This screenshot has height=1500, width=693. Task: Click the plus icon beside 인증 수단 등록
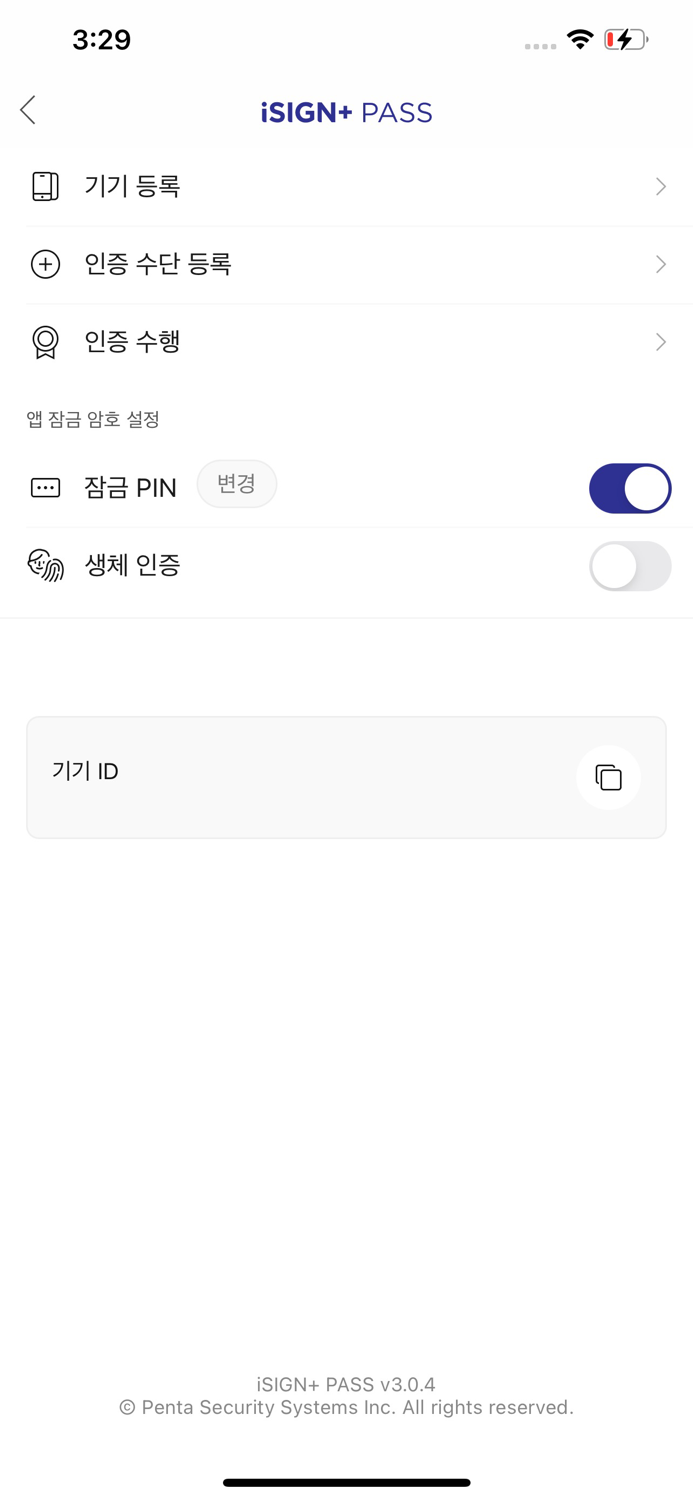coord(45,264)
